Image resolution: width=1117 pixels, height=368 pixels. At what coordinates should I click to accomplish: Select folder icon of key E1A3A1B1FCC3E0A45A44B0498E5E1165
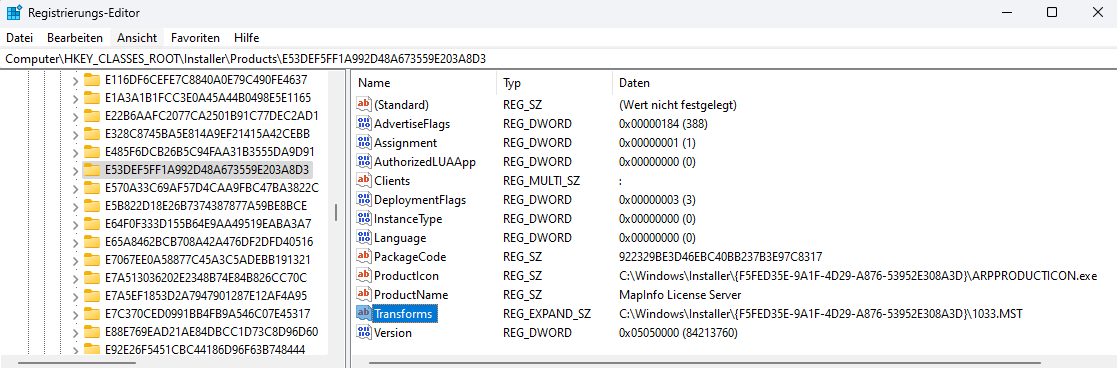91,98
